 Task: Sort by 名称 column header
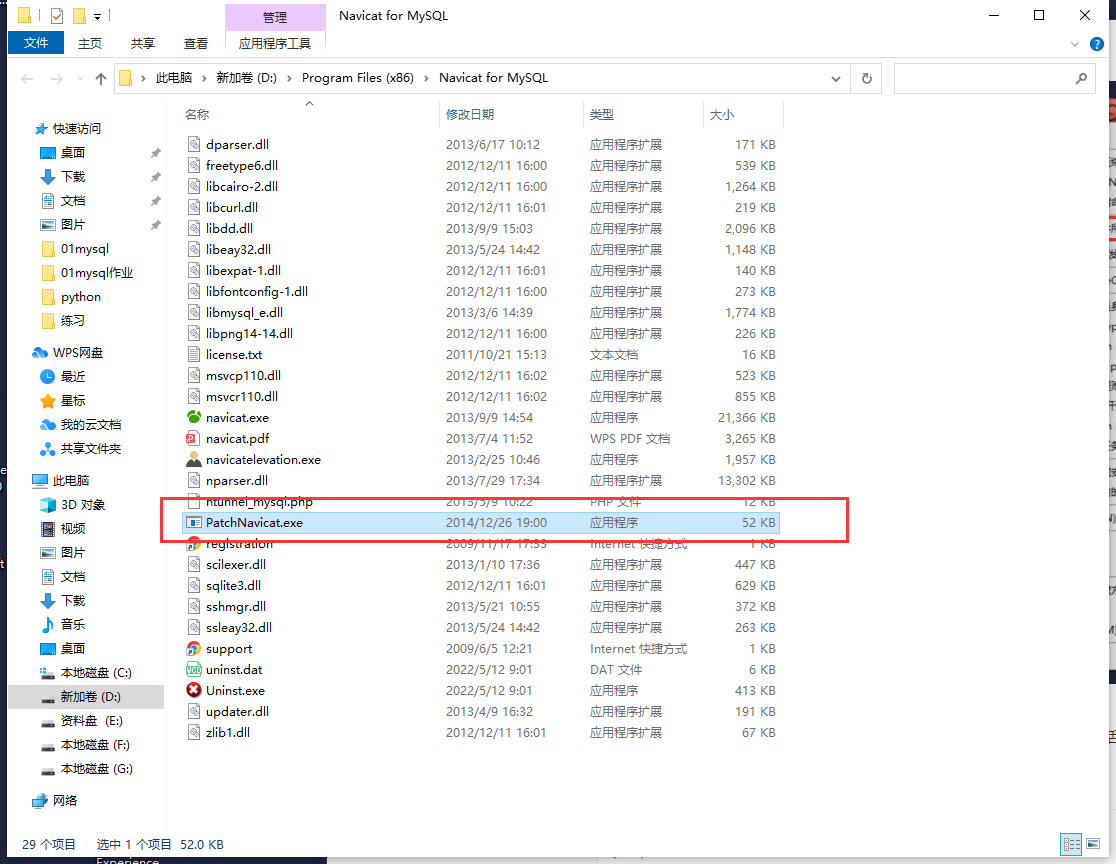tap(197, 115)
